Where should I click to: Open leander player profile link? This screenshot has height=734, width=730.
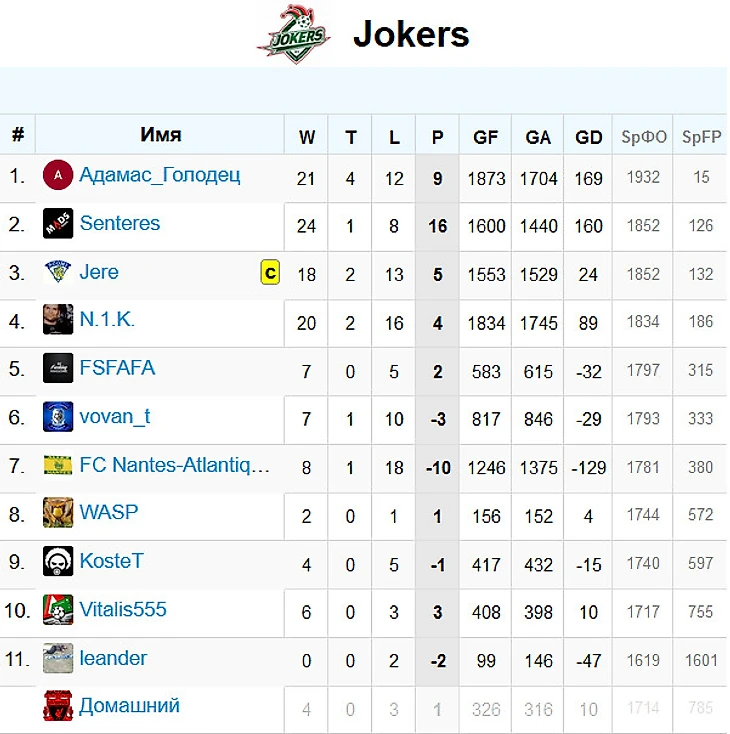(113, 658)
